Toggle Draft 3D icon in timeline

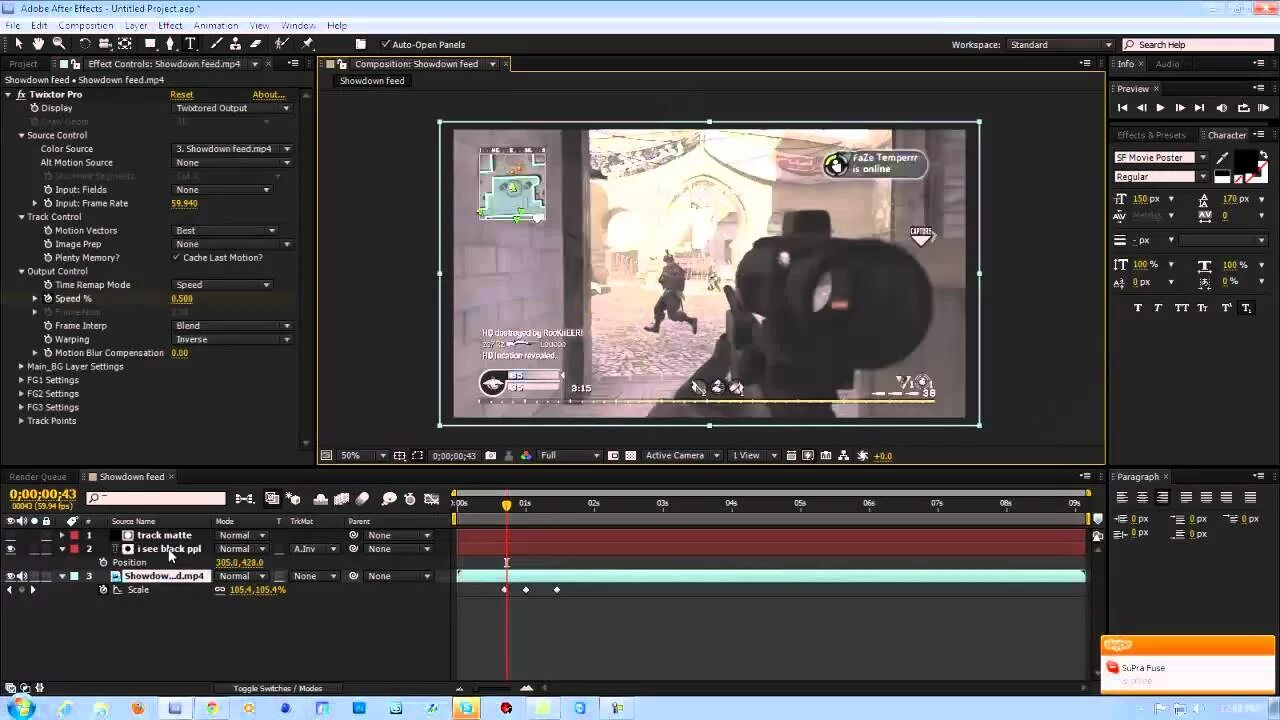(294, 499)
